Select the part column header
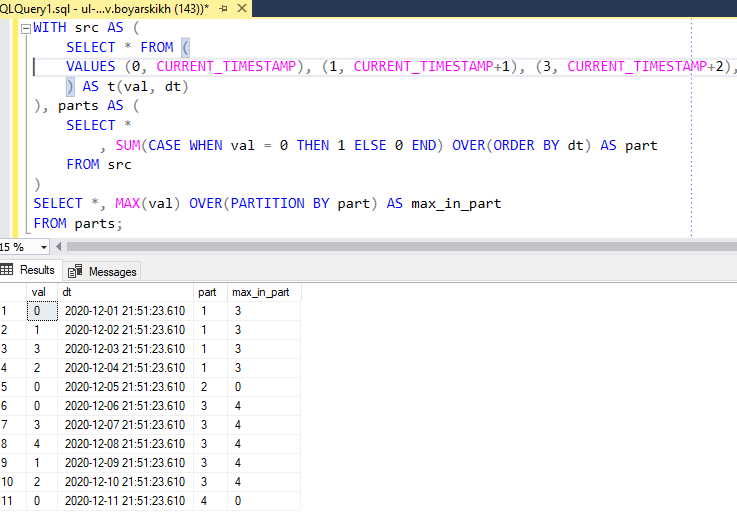Image resolution: width=737 pixels, height=532 pixels. point(208,292)
